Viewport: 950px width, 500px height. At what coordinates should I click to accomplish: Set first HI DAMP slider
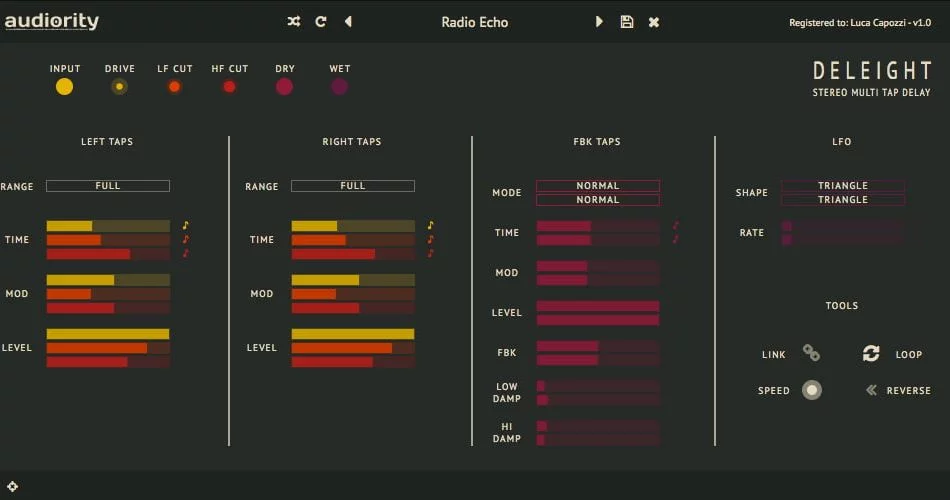click(x=597, y=426)
